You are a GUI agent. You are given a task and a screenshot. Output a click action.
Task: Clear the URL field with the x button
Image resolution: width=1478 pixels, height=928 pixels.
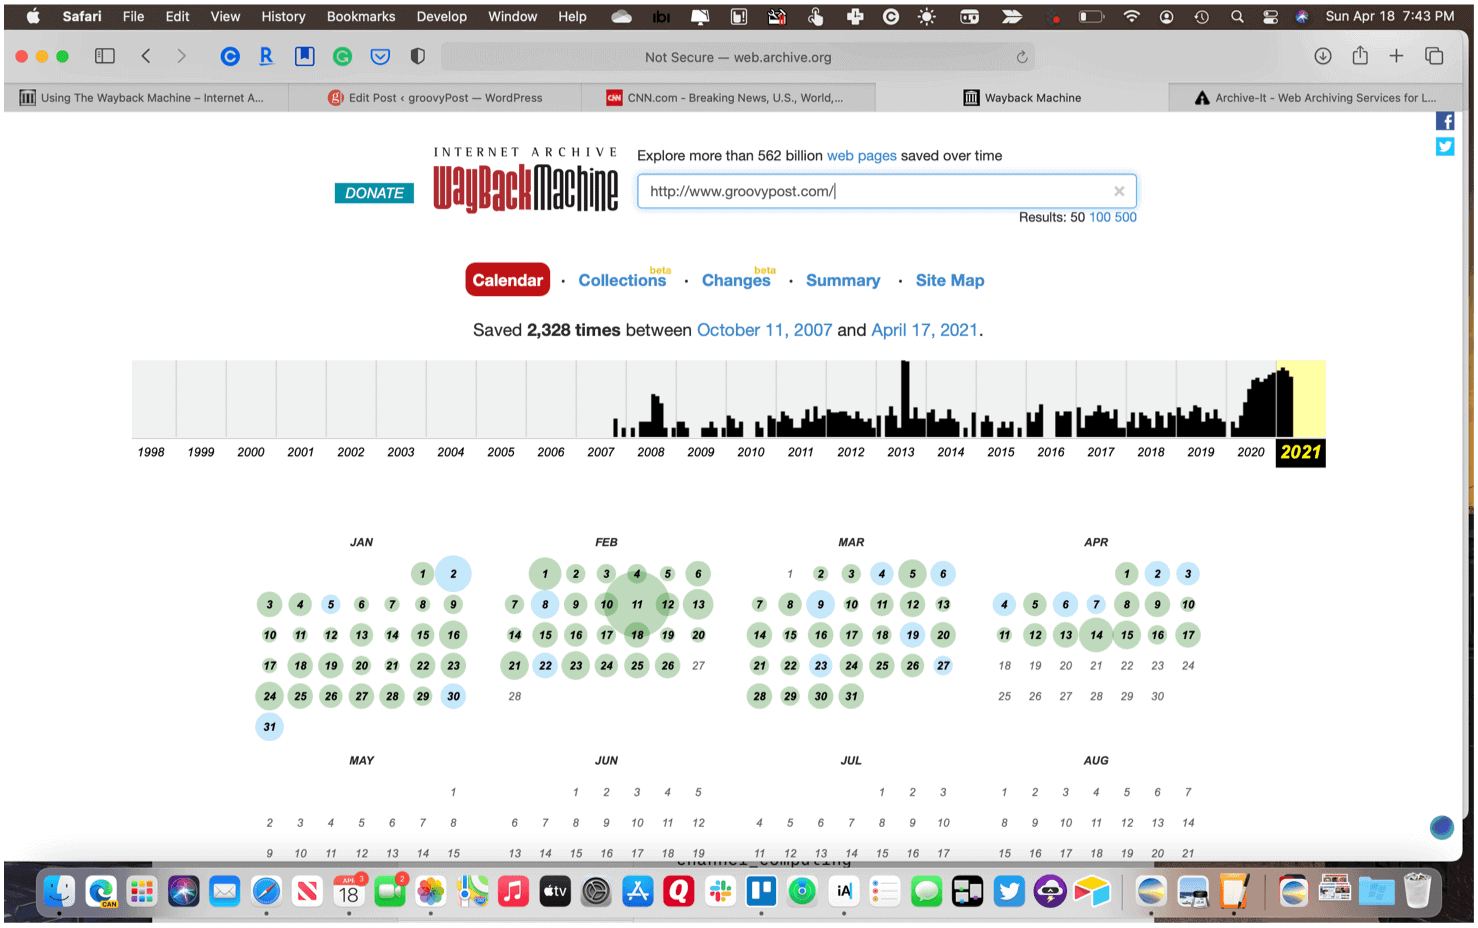[1119, 191]
